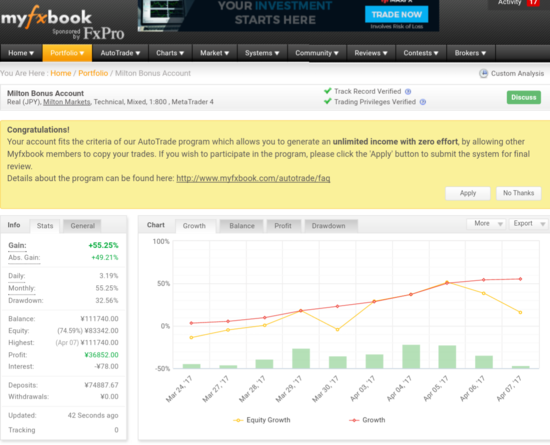550x445 pixels.
Task: Click the Trading Privileges Verified checkmark
Action: coord(328,101)
